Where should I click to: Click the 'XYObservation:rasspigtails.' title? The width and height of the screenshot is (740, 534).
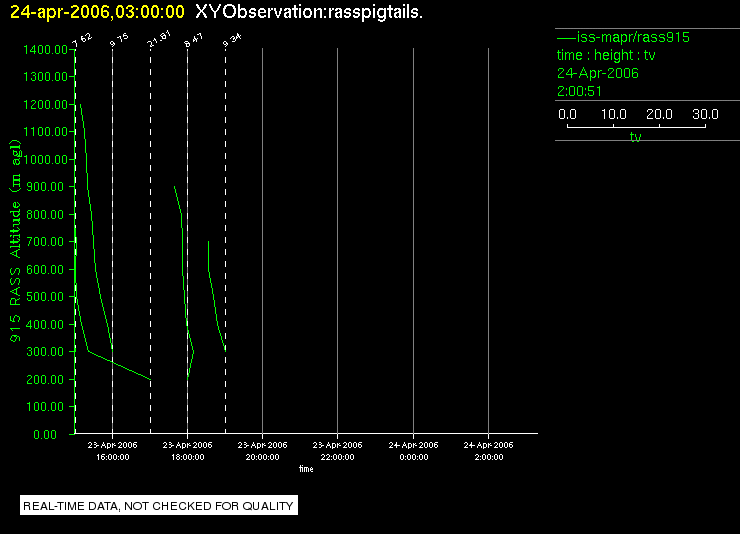point(309,12)
